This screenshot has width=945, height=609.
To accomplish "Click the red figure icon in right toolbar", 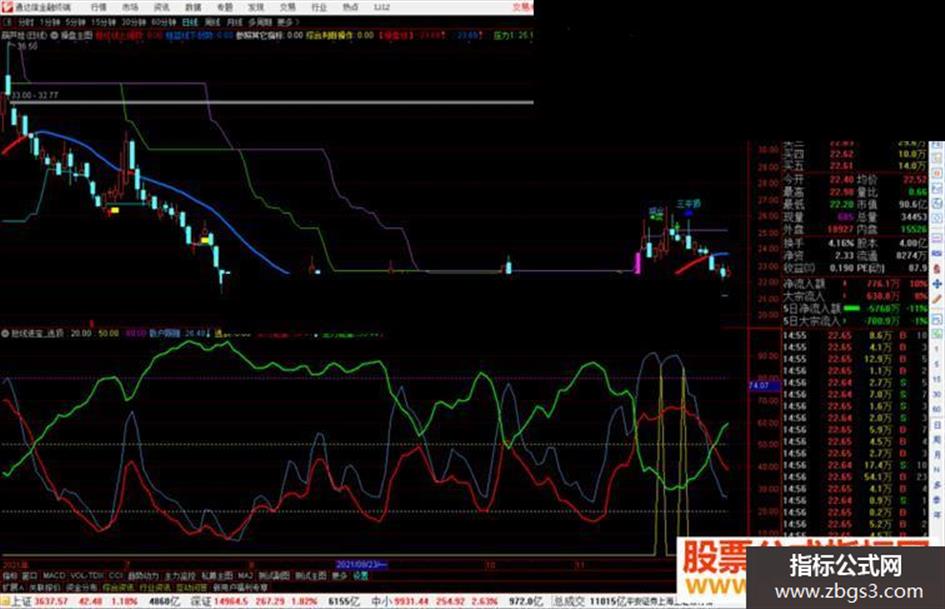I will click(x=937, y=268).
